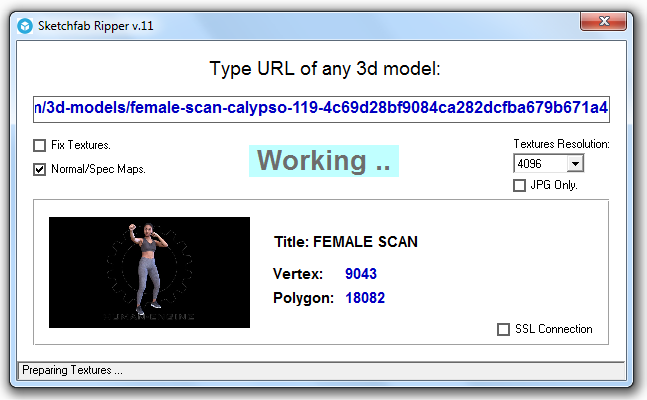The height and width of the screenshot is (400, 647).
Task: Click the model URL input field
Action: pos(323,108)
